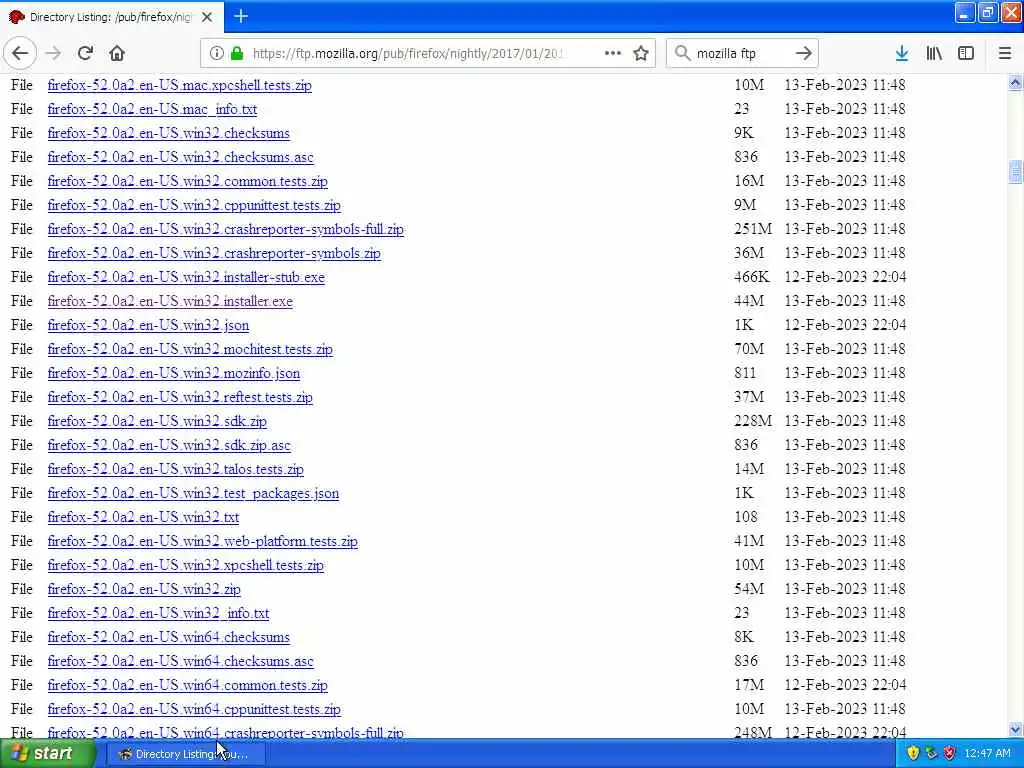Open win32.json link
The width and height of the screenshot is (1024, 768).
[148, 325]
